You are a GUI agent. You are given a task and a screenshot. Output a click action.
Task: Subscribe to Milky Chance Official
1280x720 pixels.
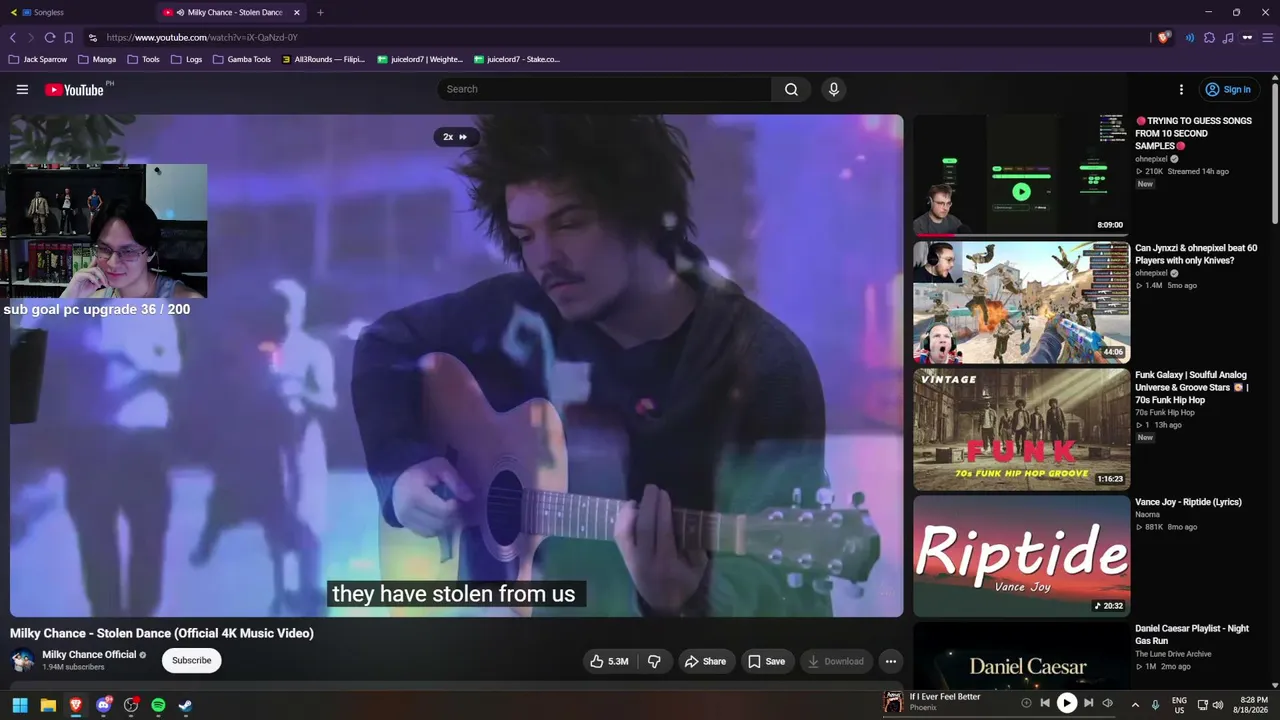[x=191, y=660]
